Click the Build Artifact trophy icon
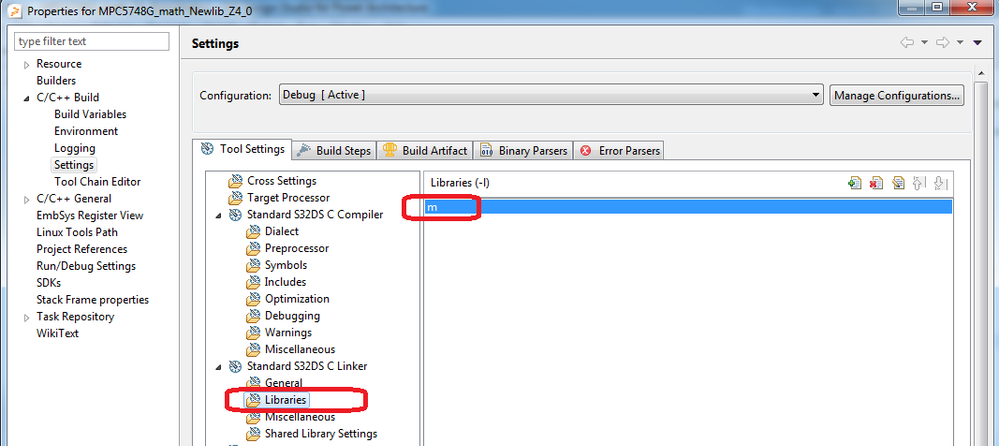999x446 pixels. pos(389,150)
